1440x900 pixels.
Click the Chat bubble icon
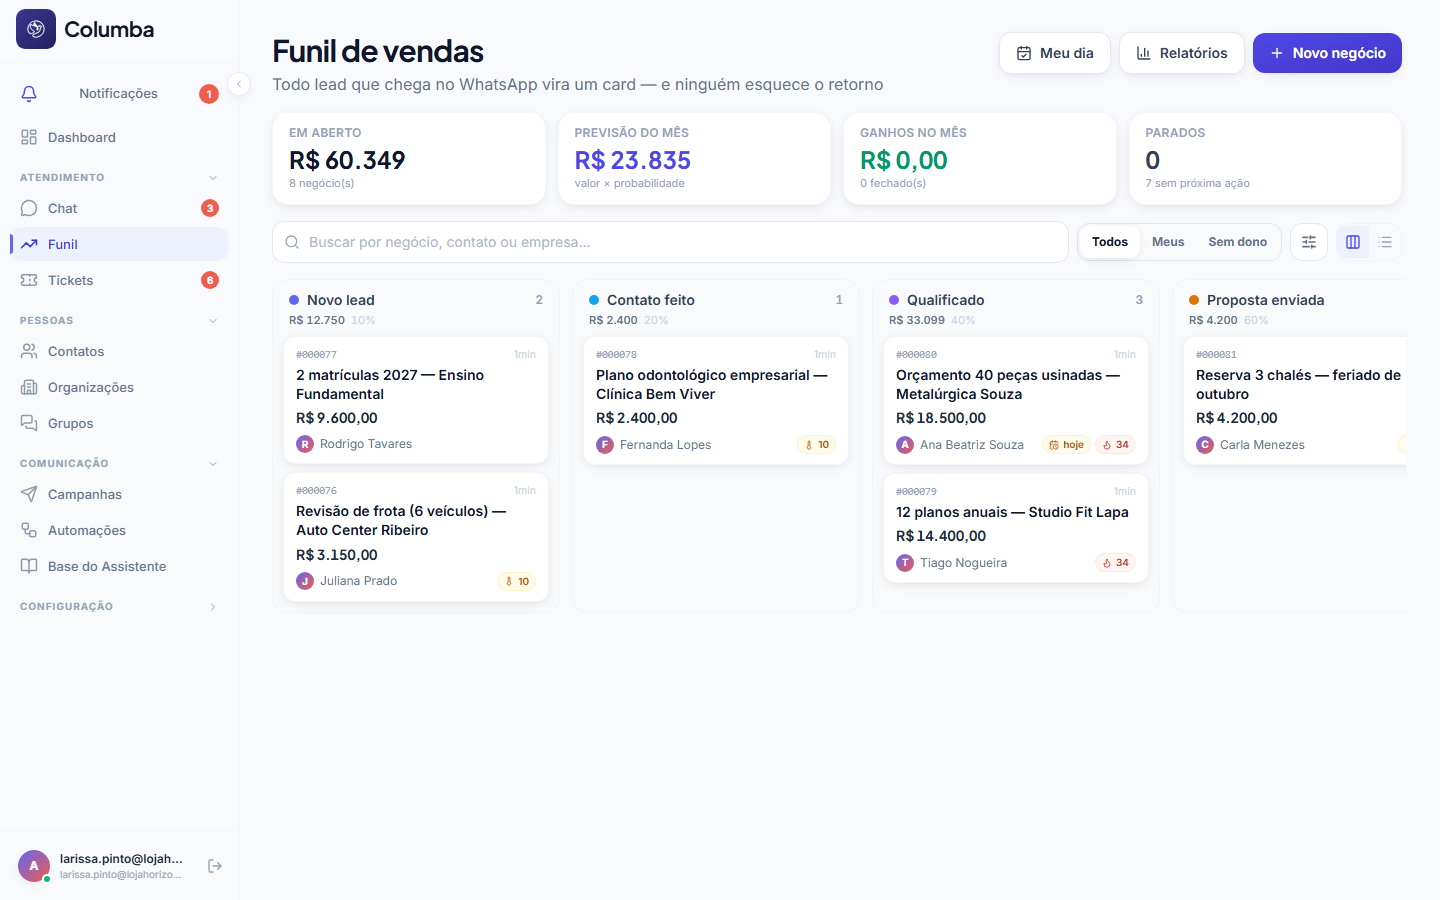(29, 208)
